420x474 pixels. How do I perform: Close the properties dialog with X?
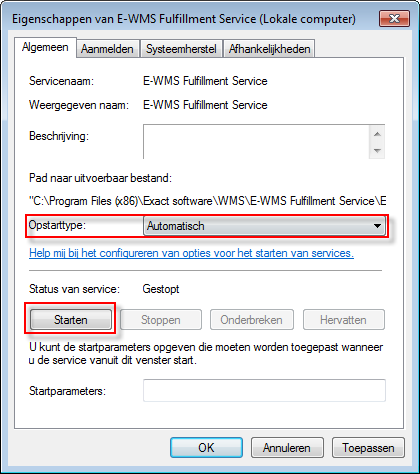point(394,18)
